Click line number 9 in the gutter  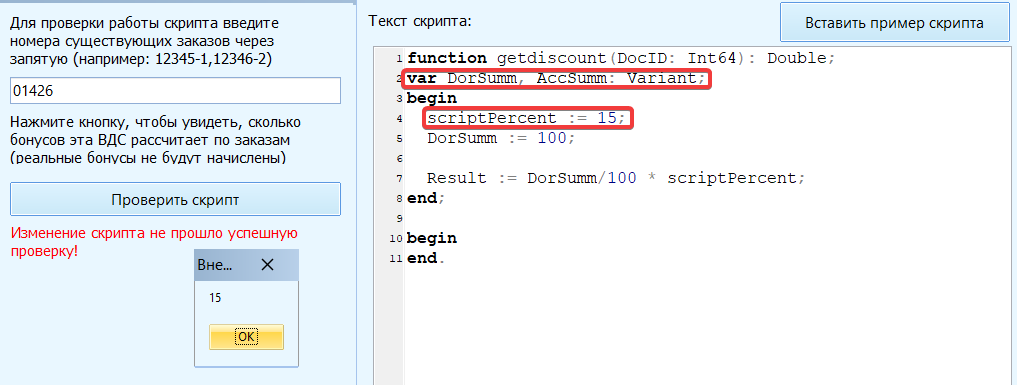click(399, 218)
